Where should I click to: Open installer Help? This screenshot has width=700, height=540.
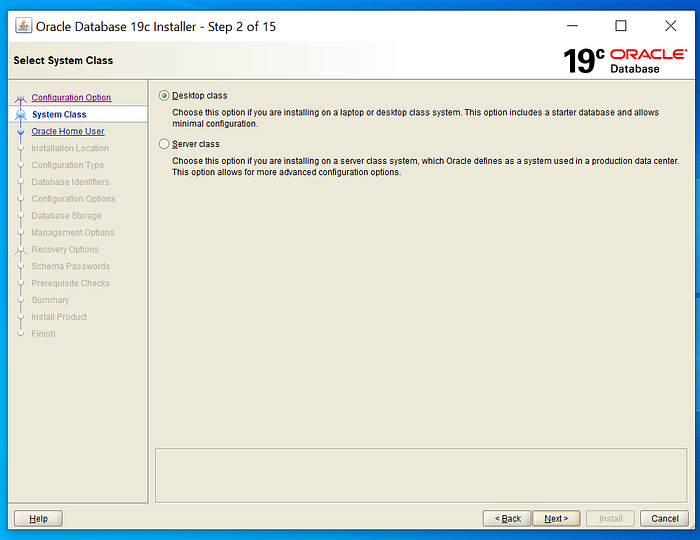(38, 519)
